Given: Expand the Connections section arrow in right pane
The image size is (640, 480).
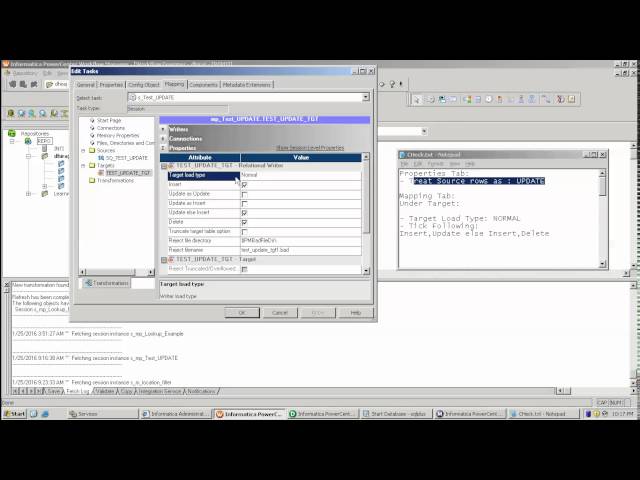Looking at the screenshot, I should 163,139.
